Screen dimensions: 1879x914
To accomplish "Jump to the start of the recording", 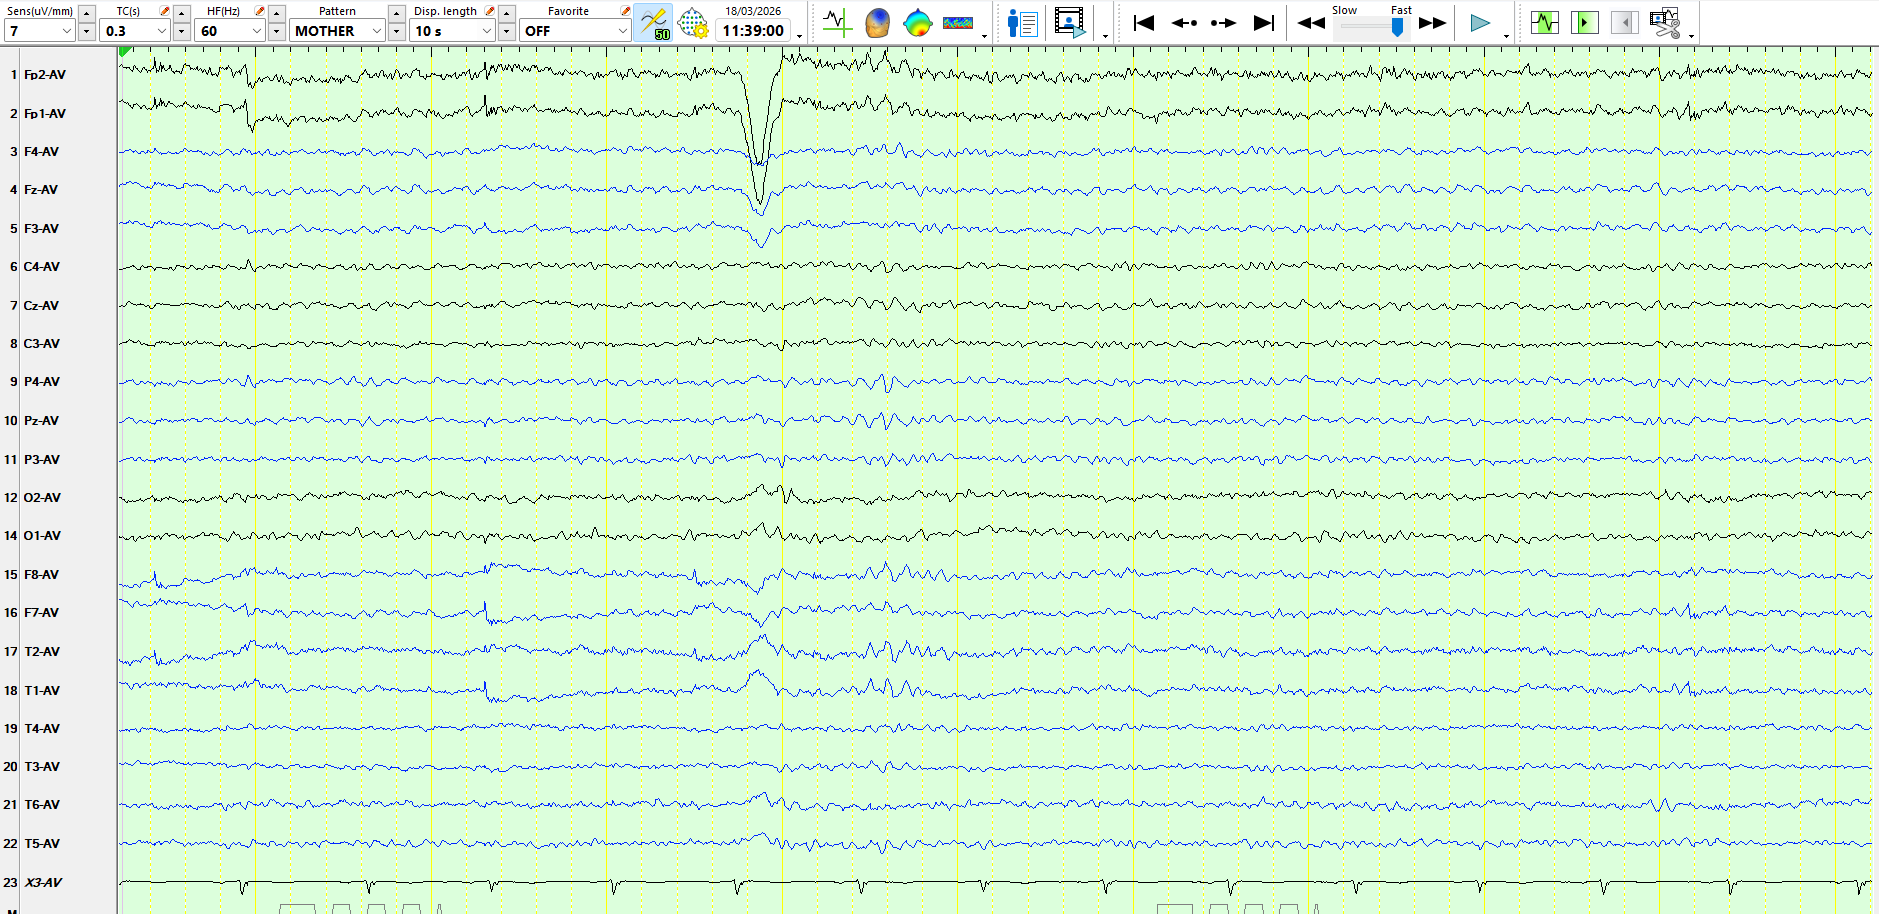I will [1144, 23].
